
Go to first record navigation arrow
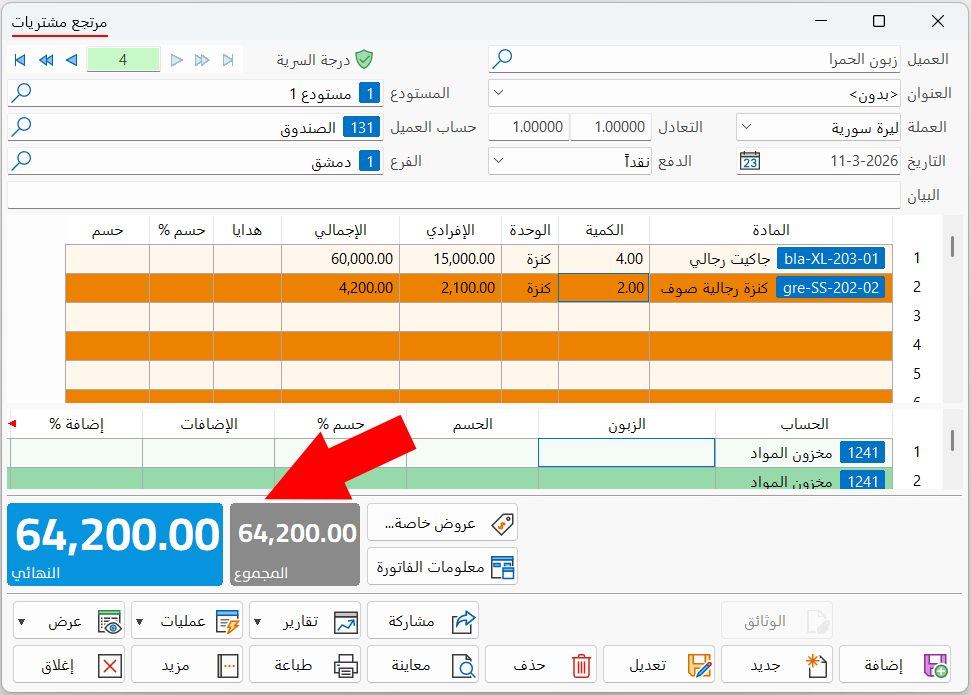point(20,60)
